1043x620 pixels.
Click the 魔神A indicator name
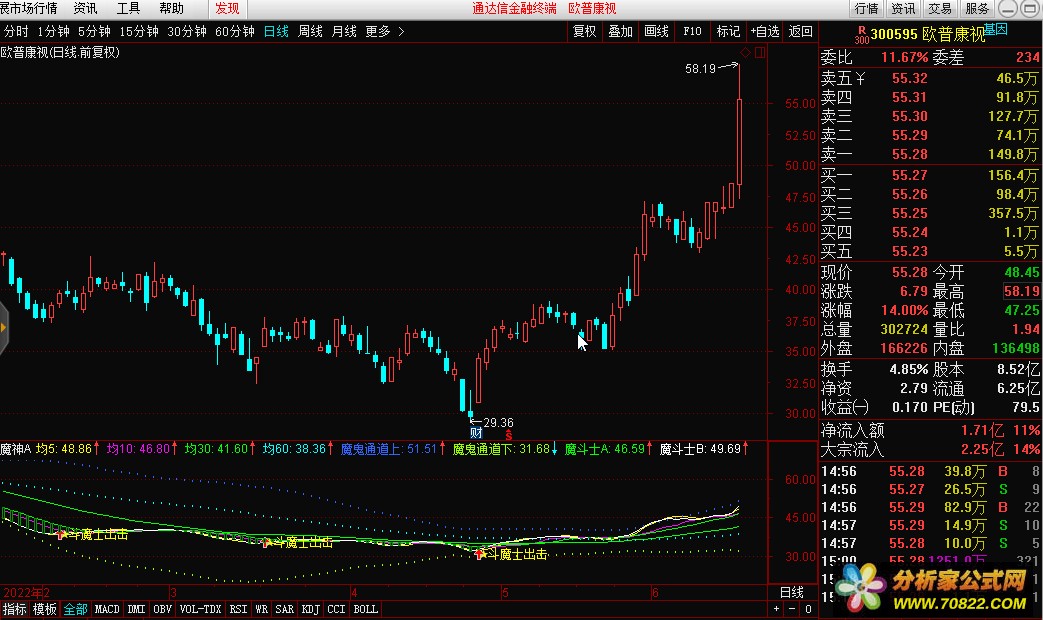(x=16, y=449)
